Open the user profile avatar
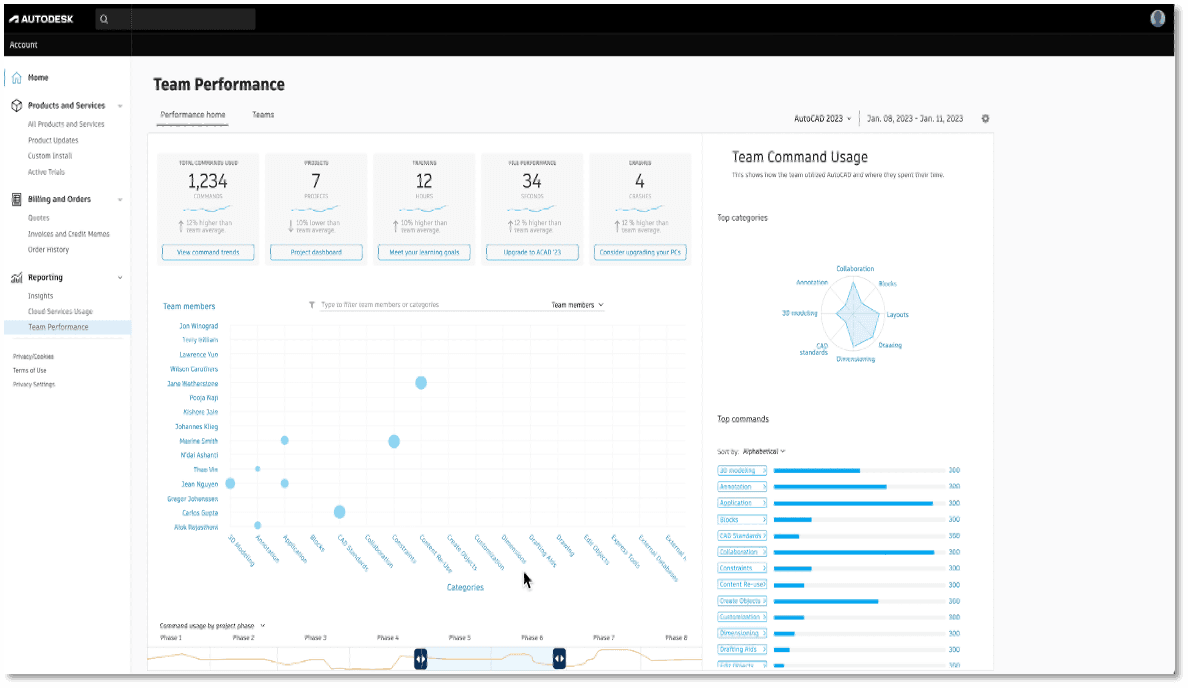Image resolution: width=1188 pixels, height=688 pixels. [1157, 19]
